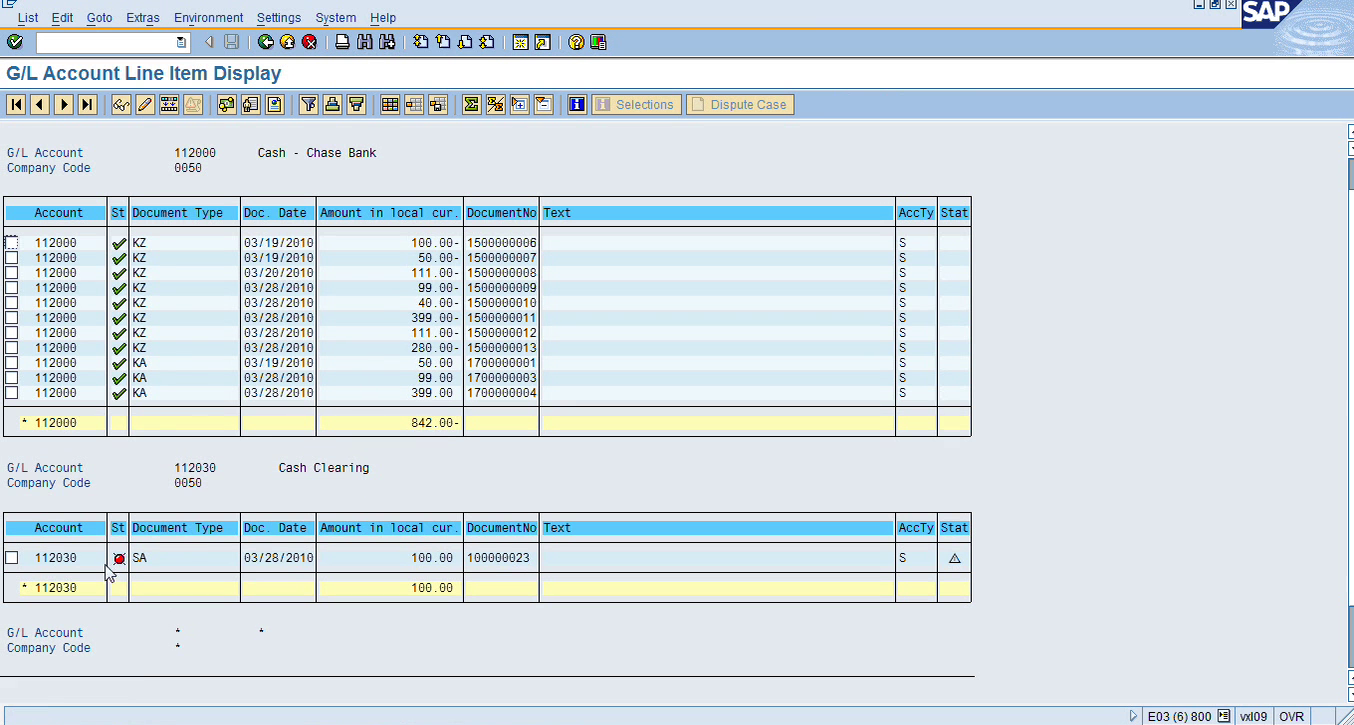This screenshot has width=1354, height=725.
Task: Tick checkbox for document 1500000013
Action: click(x=12, y=348)
